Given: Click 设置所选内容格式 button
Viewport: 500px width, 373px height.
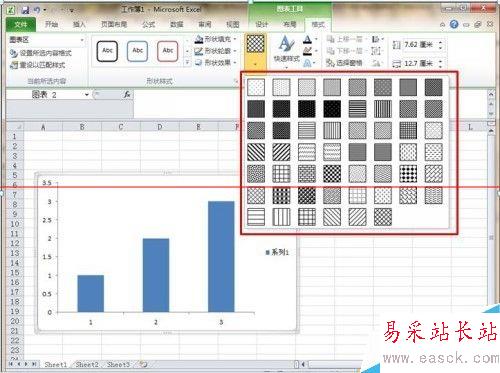Looking at the screenshot, I should (x=41, y=53).
